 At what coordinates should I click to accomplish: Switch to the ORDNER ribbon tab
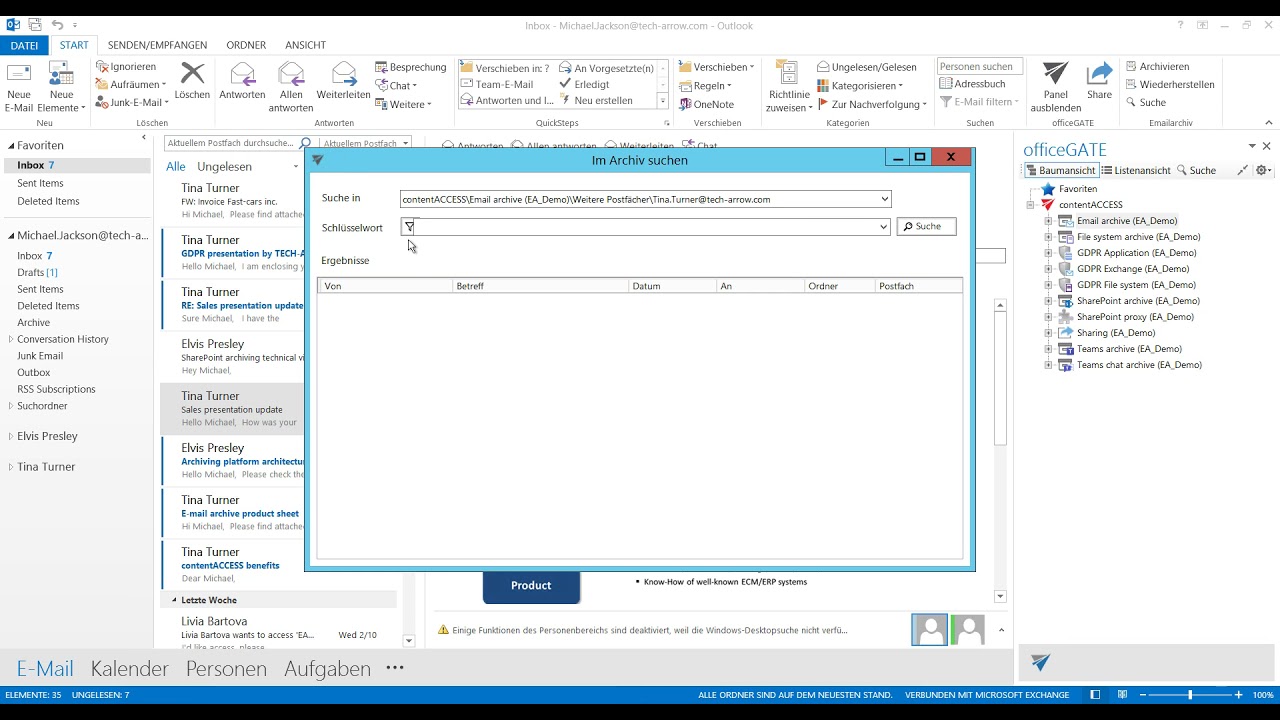pos(246,45)
